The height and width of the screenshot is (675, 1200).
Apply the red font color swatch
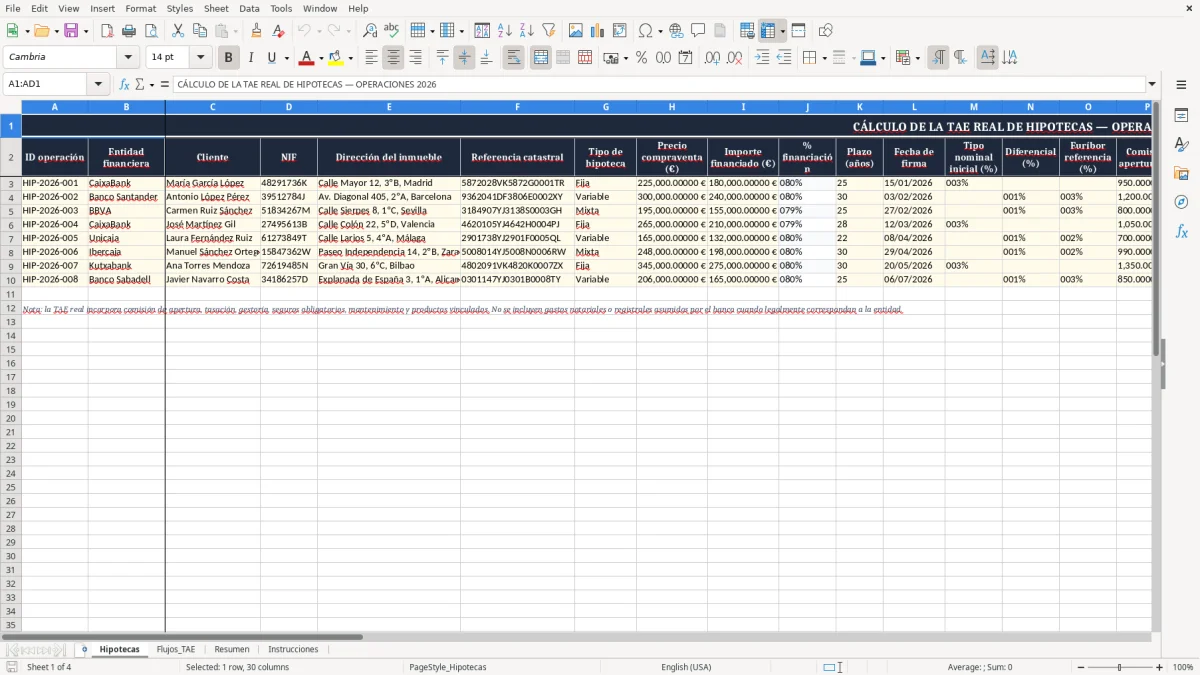(307, 58)
